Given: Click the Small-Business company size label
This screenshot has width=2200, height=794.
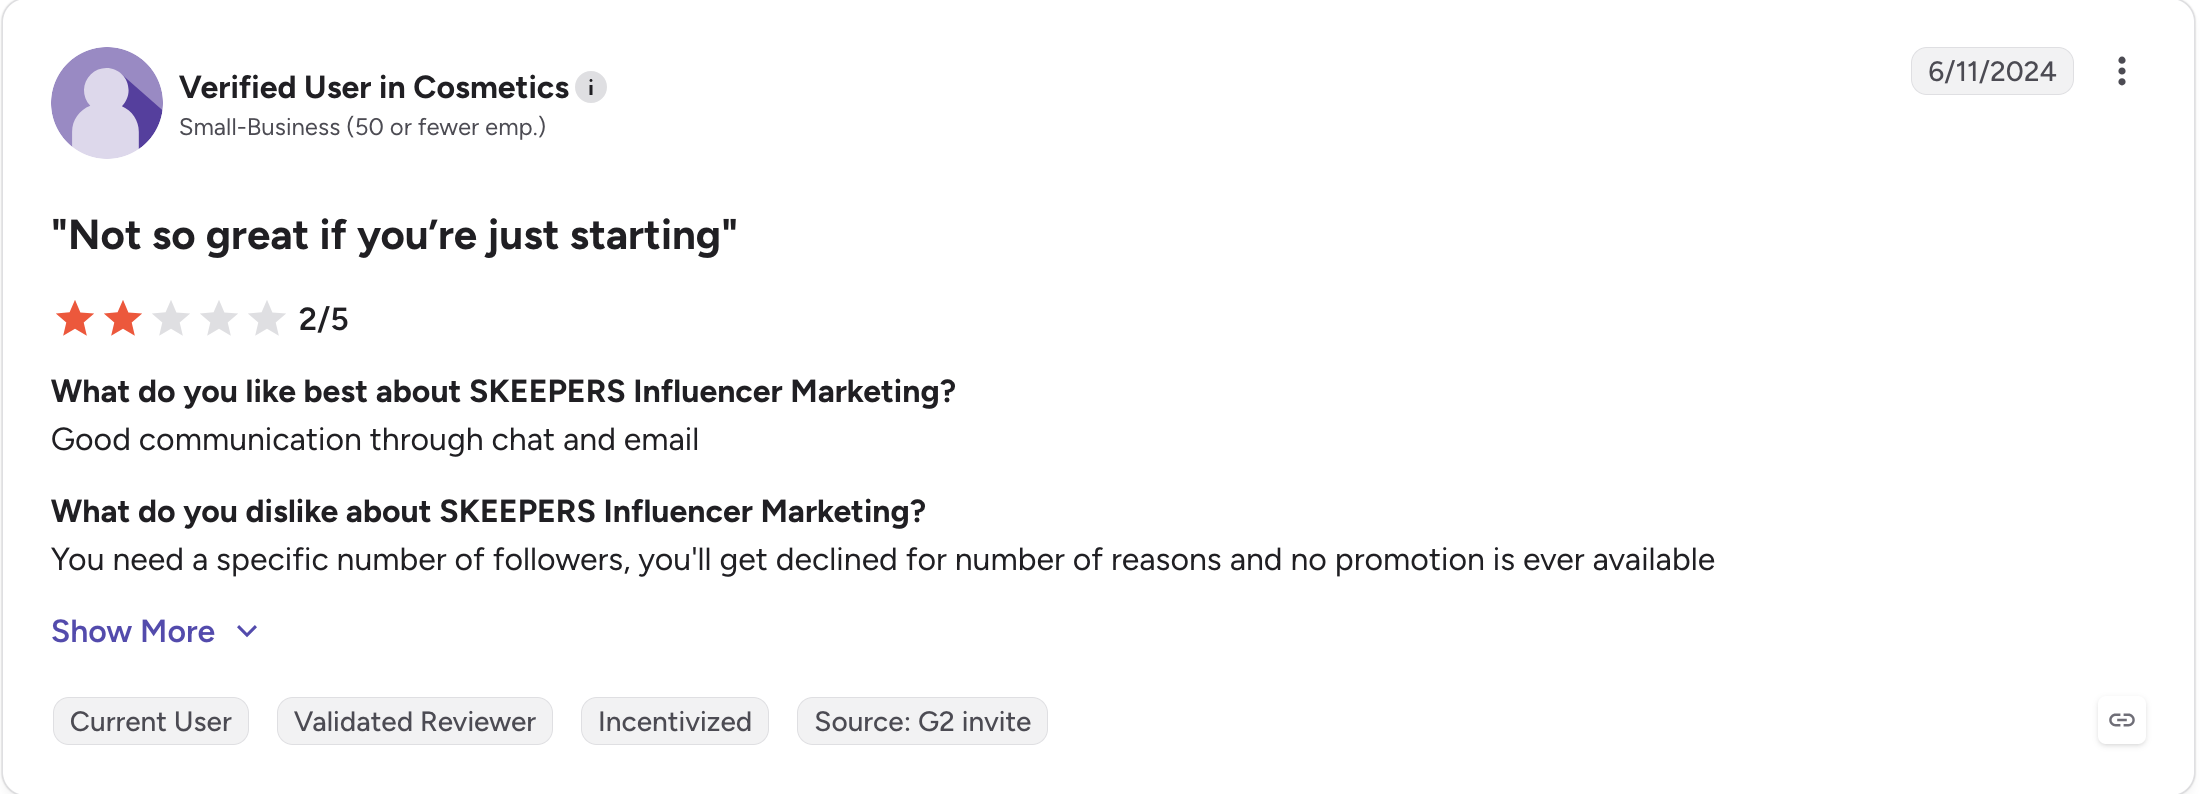Looking at the screenshot, I should [362, 127].
